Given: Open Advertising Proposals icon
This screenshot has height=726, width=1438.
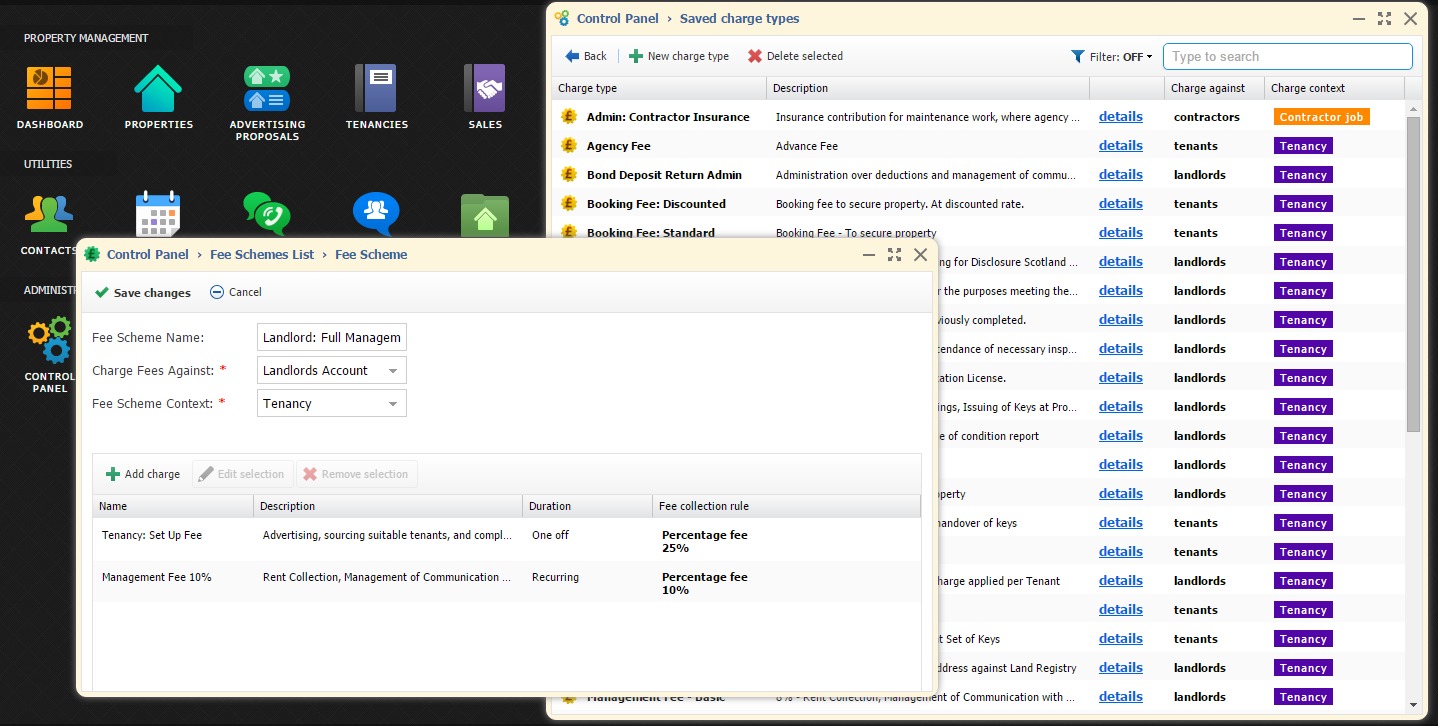Looking at the screenshot, I should pos(267,88).
